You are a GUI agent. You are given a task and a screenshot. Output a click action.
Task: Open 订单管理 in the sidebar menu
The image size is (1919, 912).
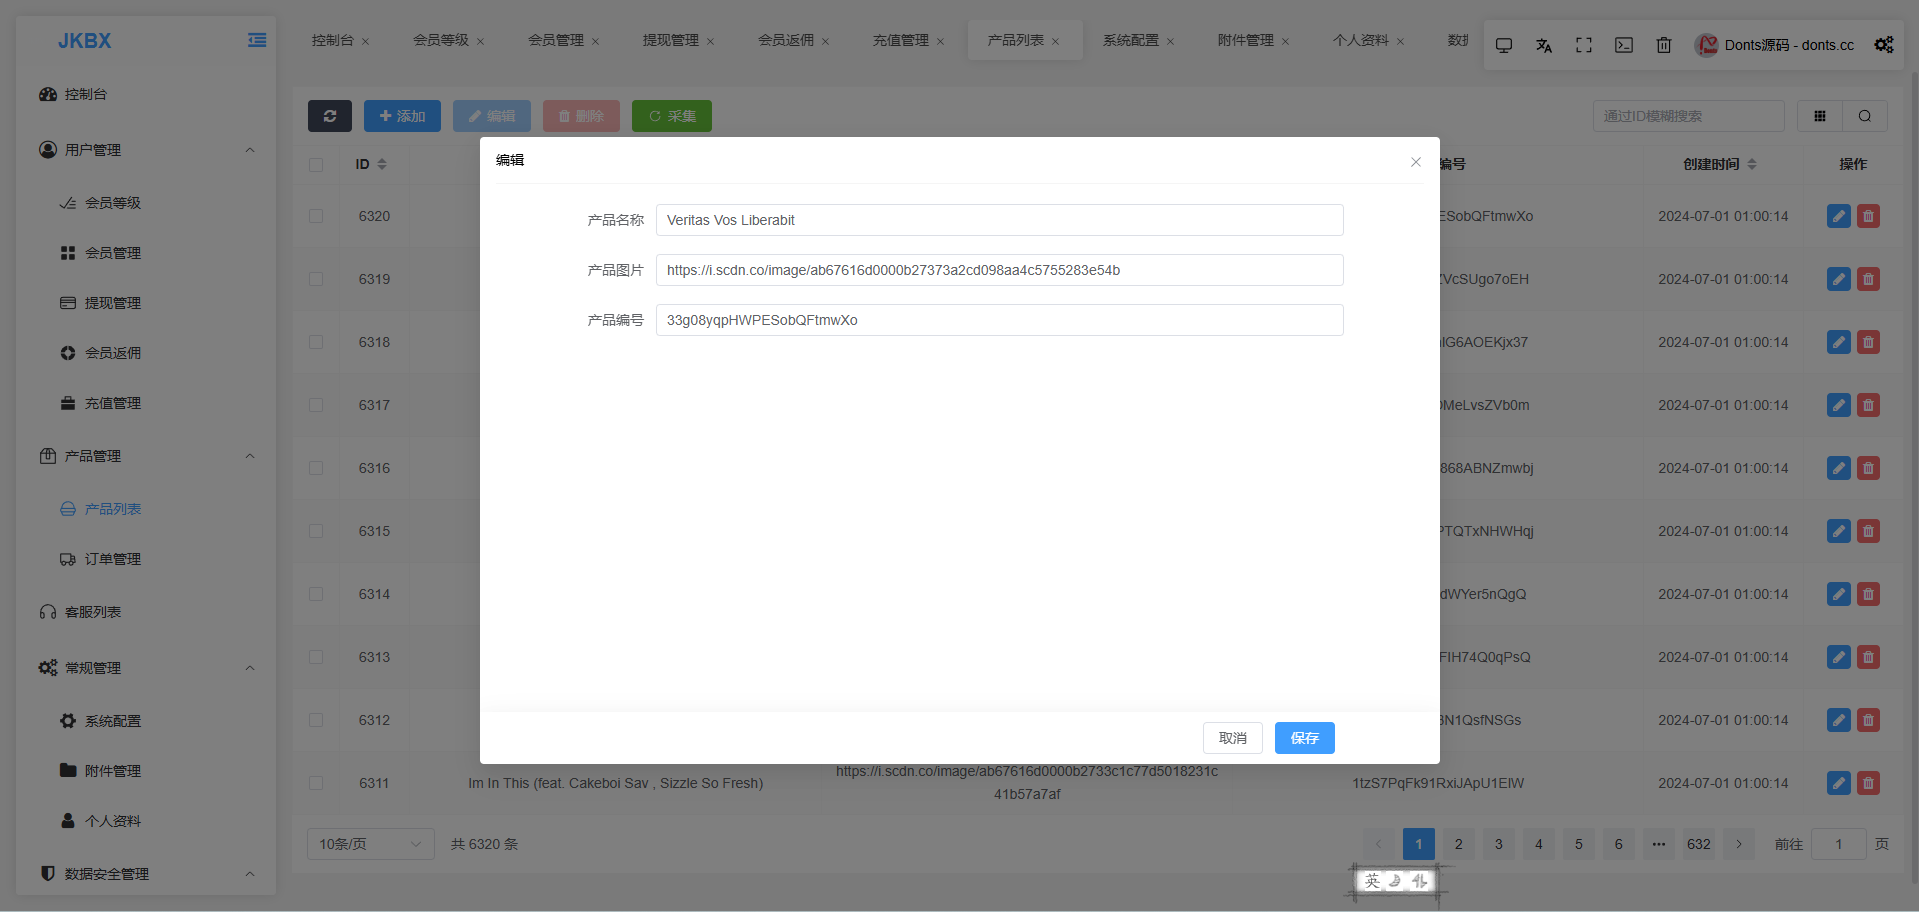click(112, 559)
